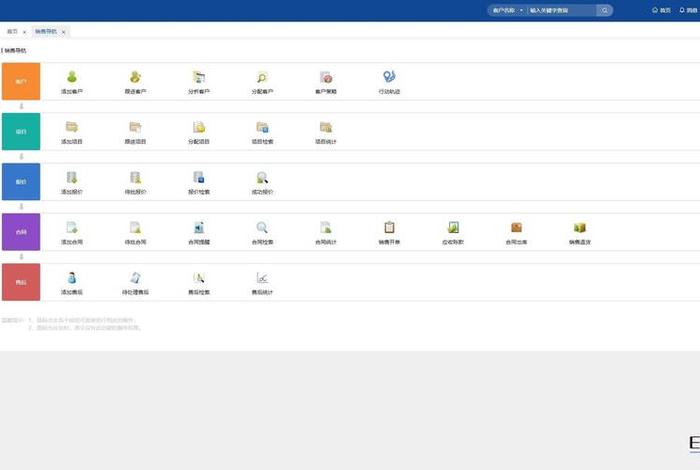Click the 售后统计 after-sales statistics chart icon
700x470 pixels.
[x=261, y=278]
